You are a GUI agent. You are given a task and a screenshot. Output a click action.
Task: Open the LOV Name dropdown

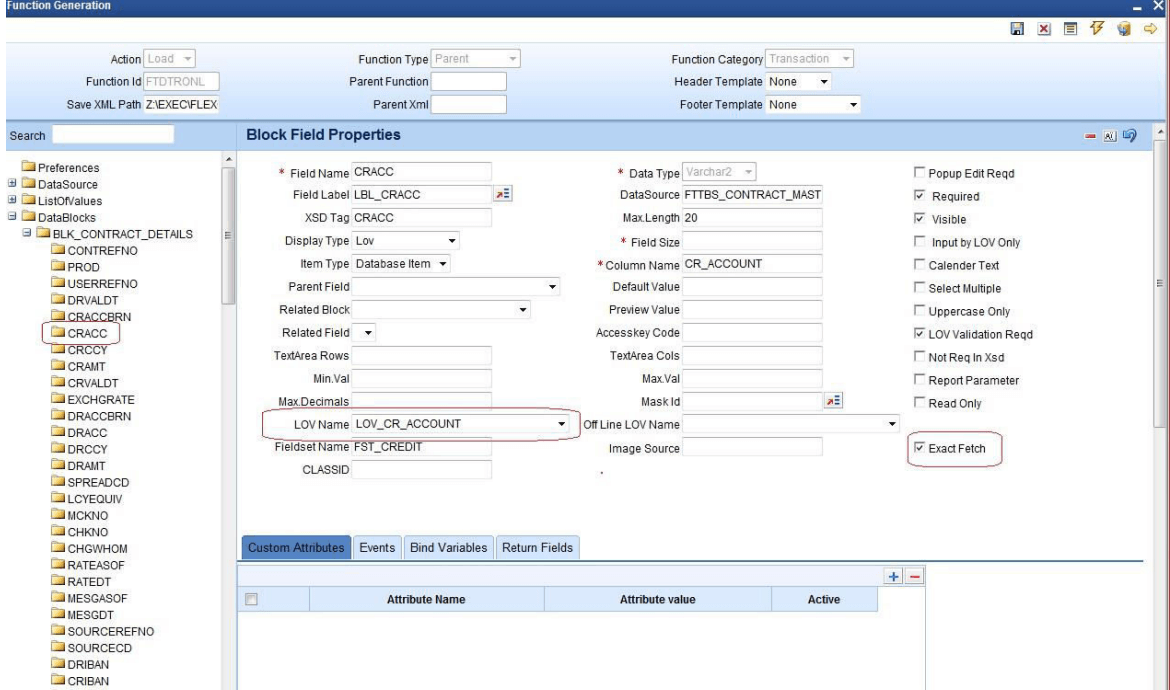click(x=561, y=424)
